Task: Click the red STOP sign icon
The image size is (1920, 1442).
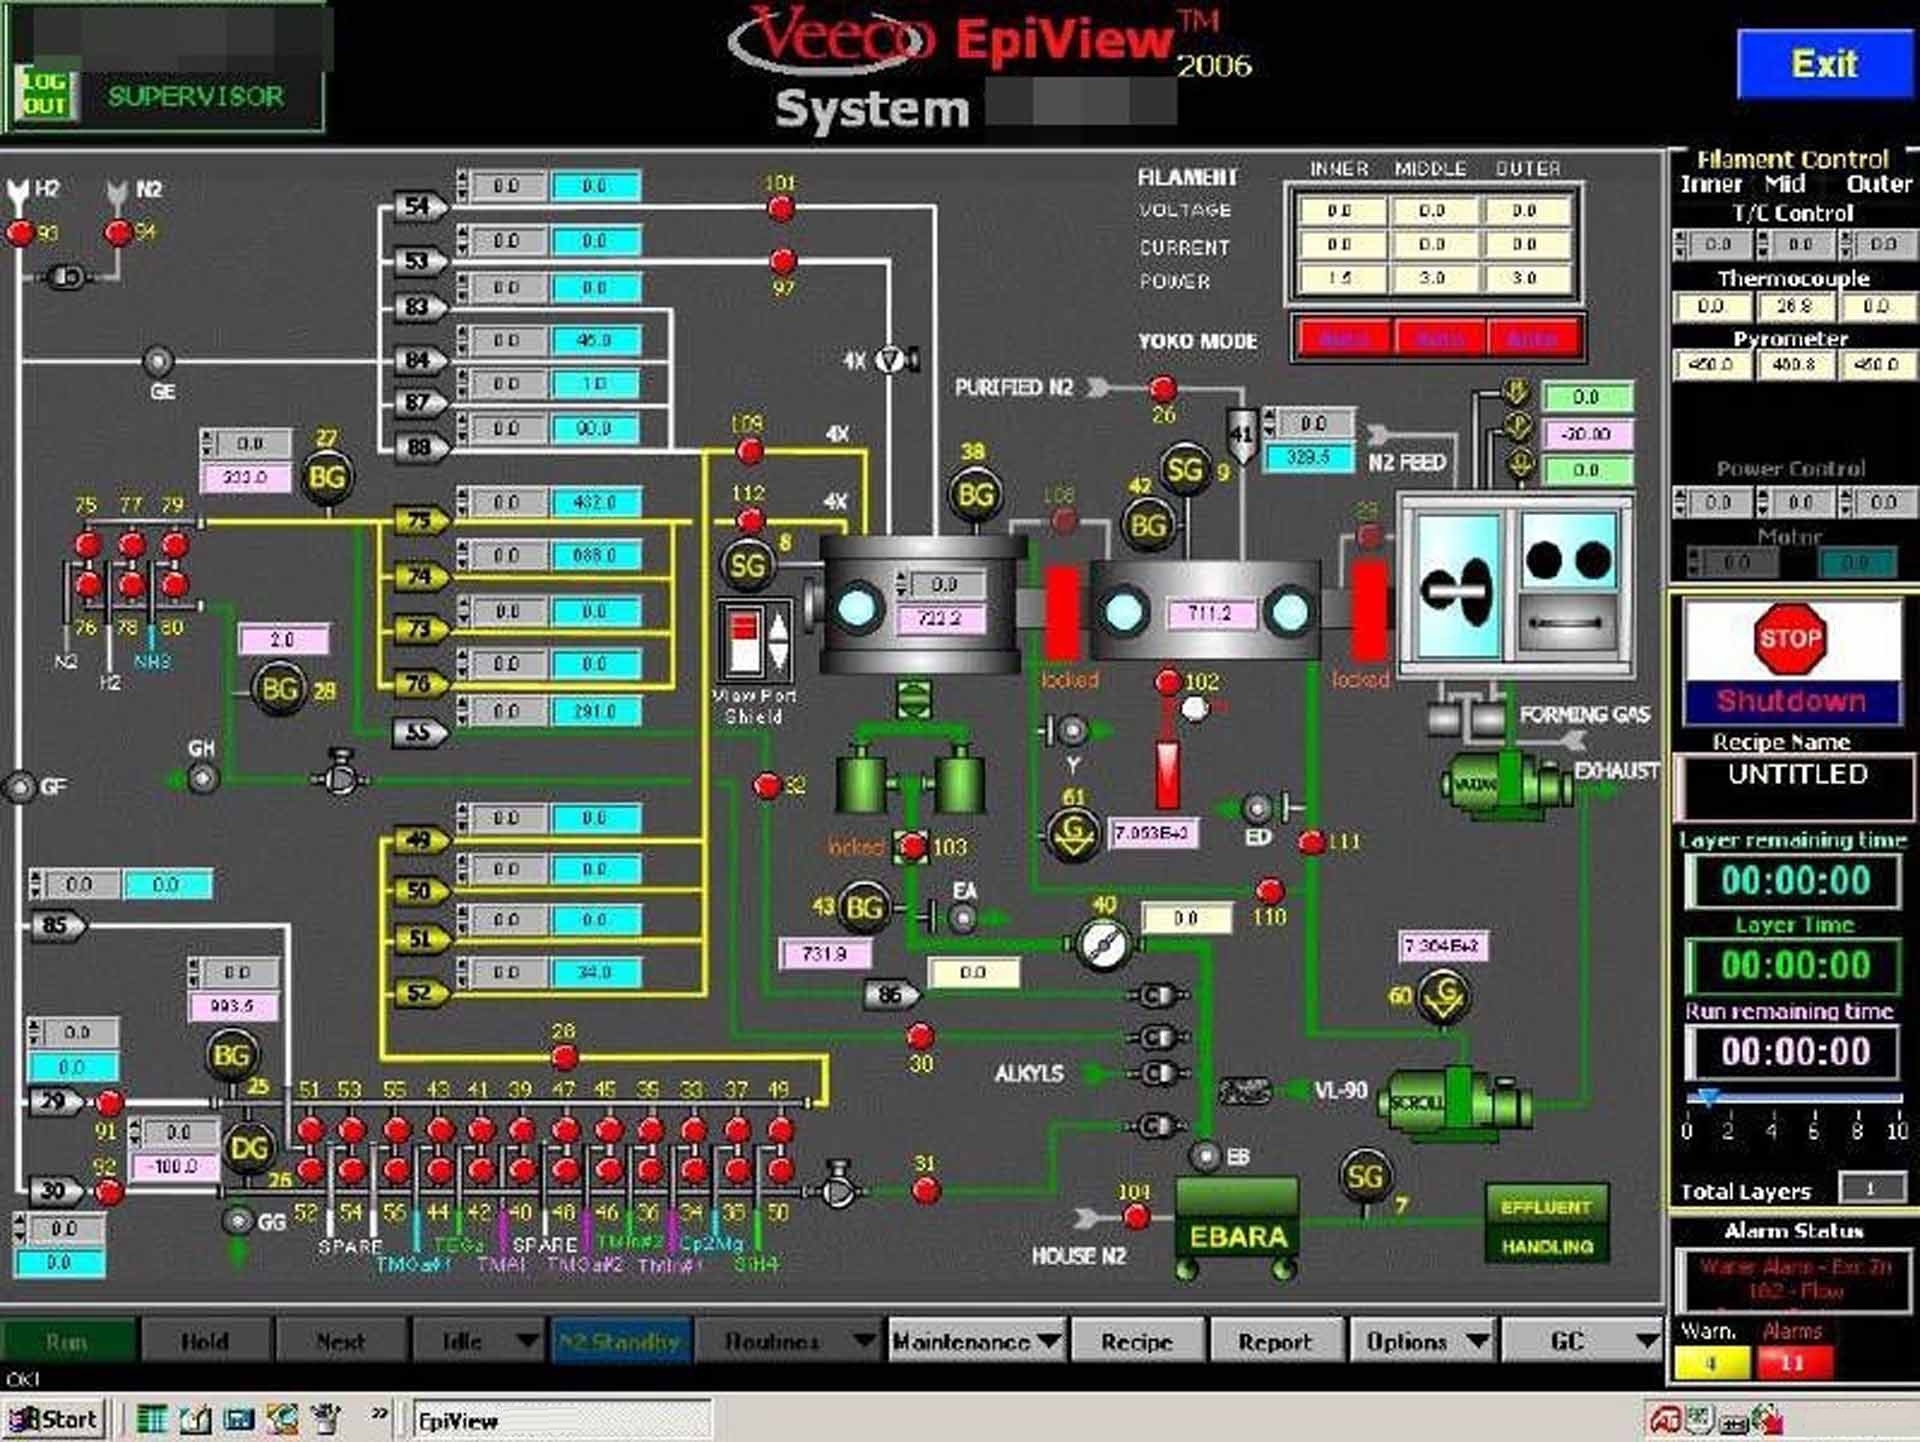Action: click(x=1790, y=639)
